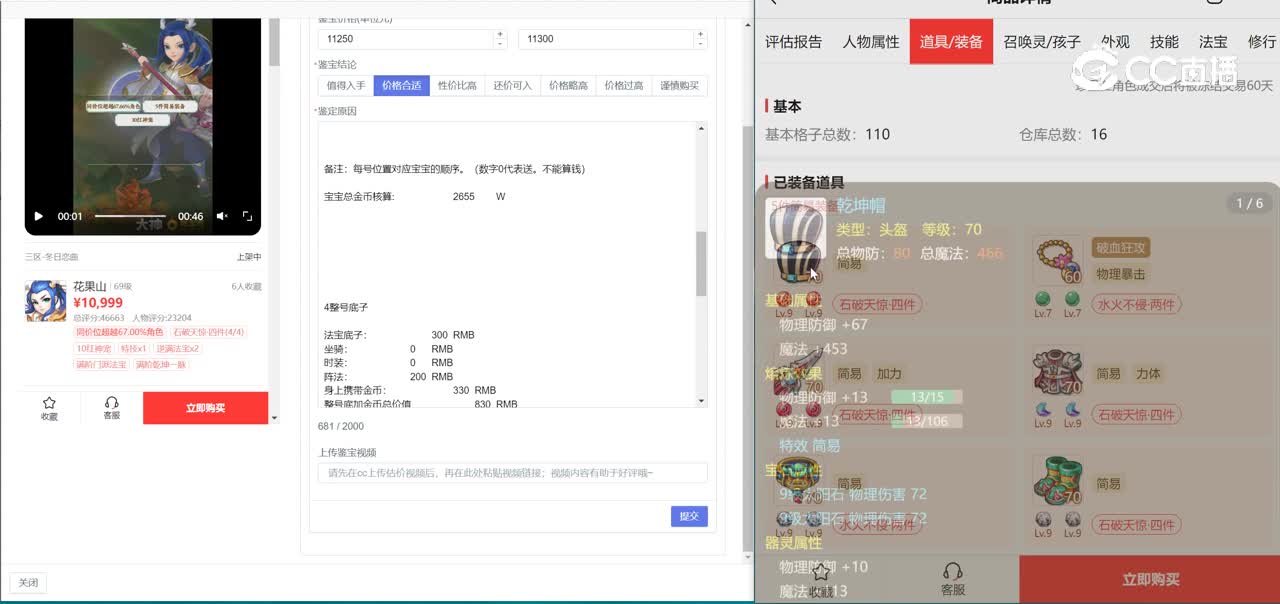Select the 性价比高 conclusion option

pos(457,86)
